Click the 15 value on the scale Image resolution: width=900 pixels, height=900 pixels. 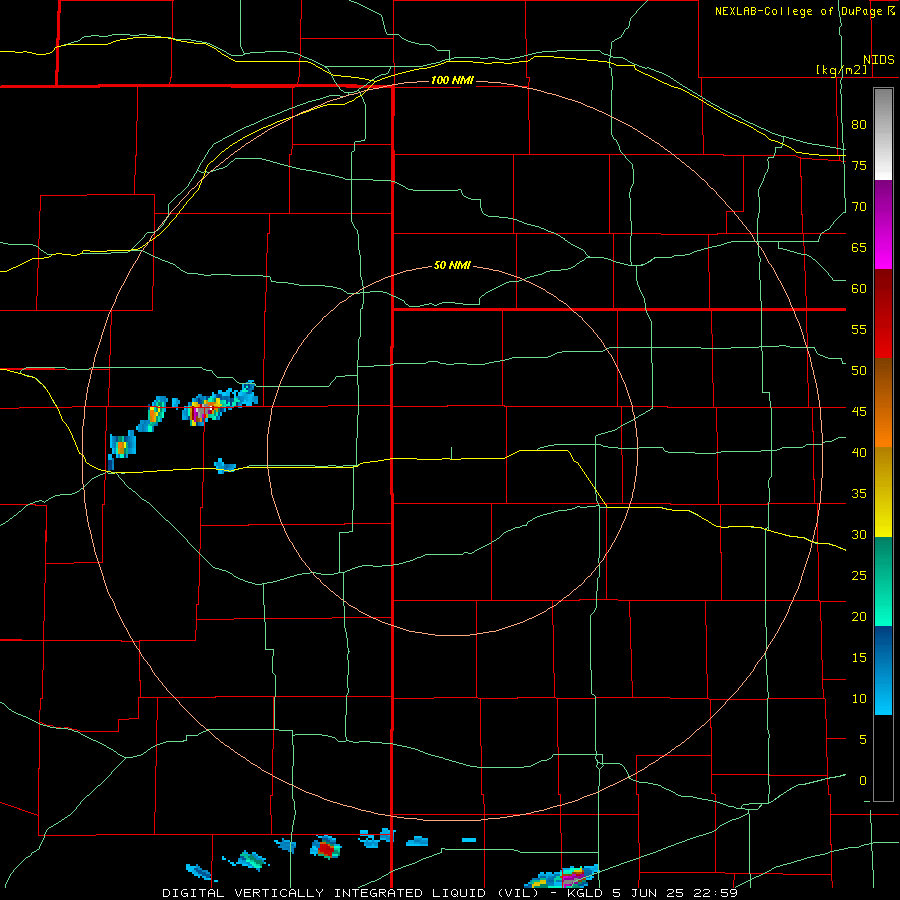[859, 658]
